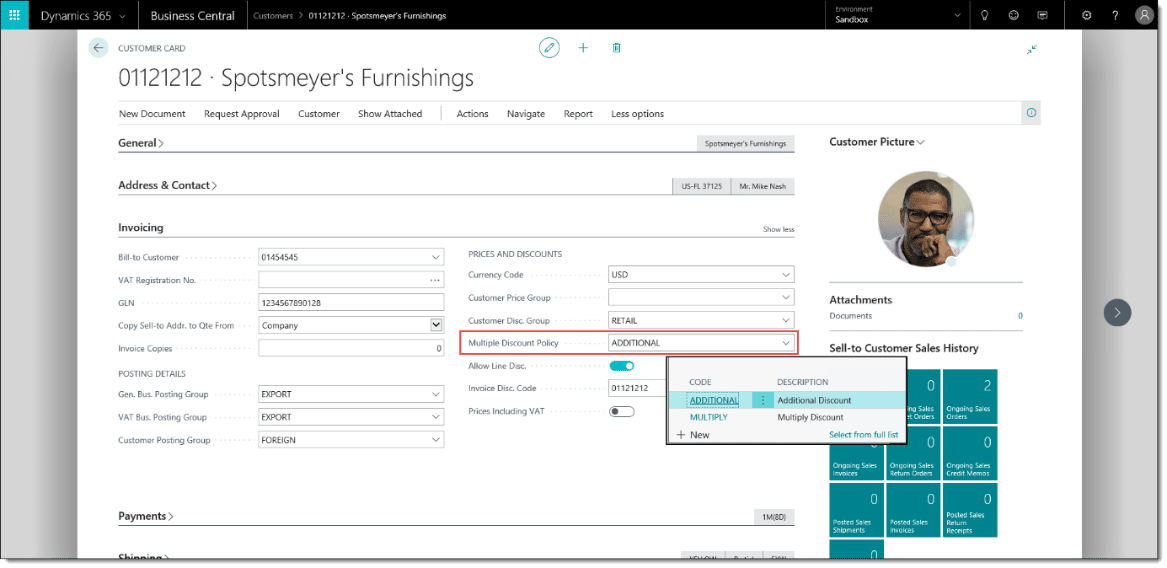Image resolution: width=1167 pixels, height=568 pixels.
Task: Open Request Approval menu
Action: pos(242,114)
